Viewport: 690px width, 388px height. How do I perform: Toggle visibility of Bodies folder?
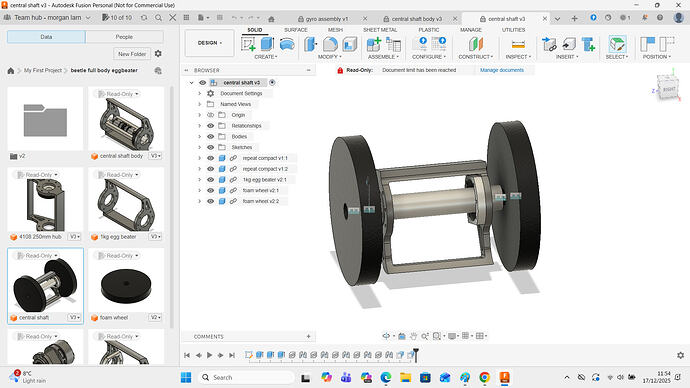(210, 136)
